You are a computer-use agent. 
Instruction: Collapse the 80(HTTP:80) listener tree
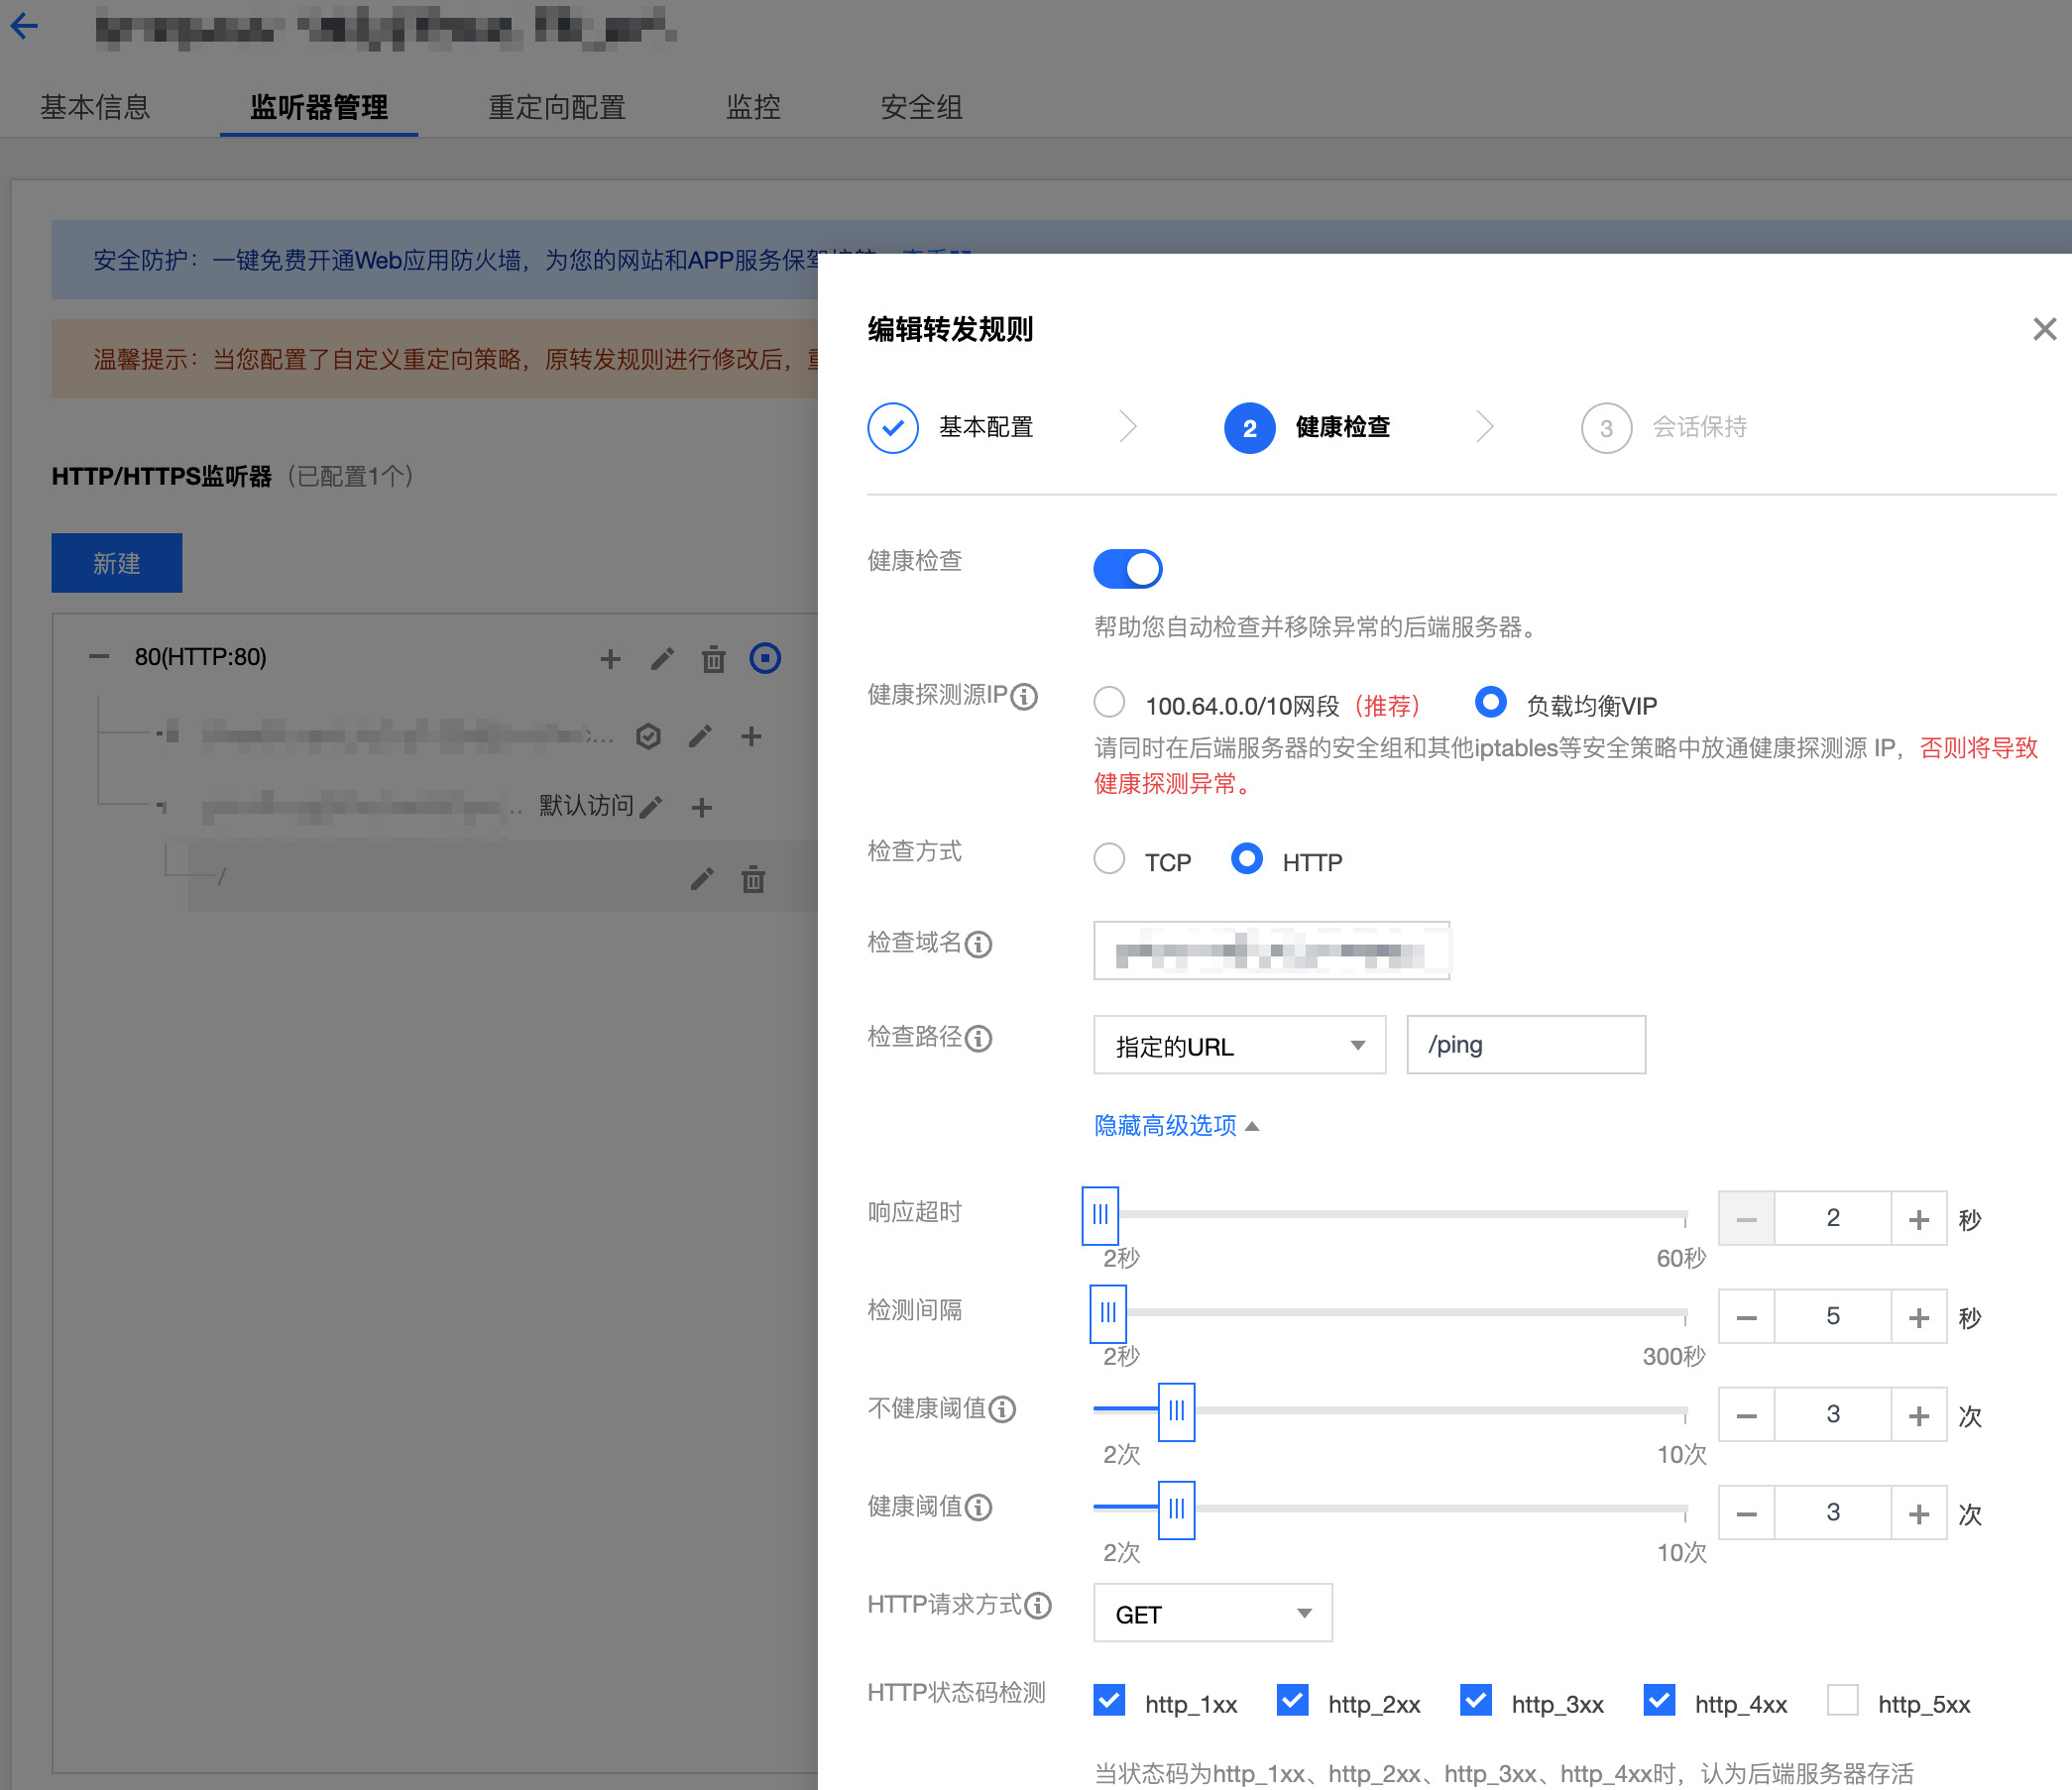[x=98, y=657]
